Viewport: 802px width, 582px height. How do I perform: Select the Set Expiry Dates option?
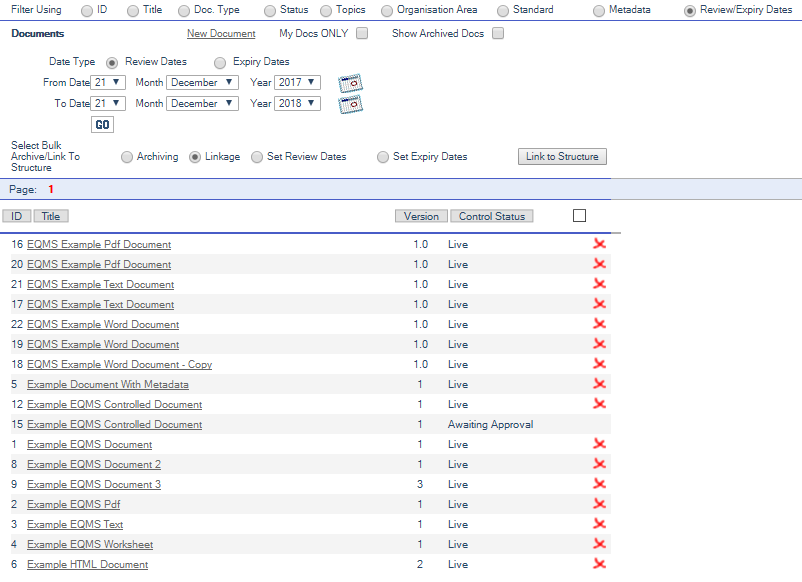[x=383, y=158]
